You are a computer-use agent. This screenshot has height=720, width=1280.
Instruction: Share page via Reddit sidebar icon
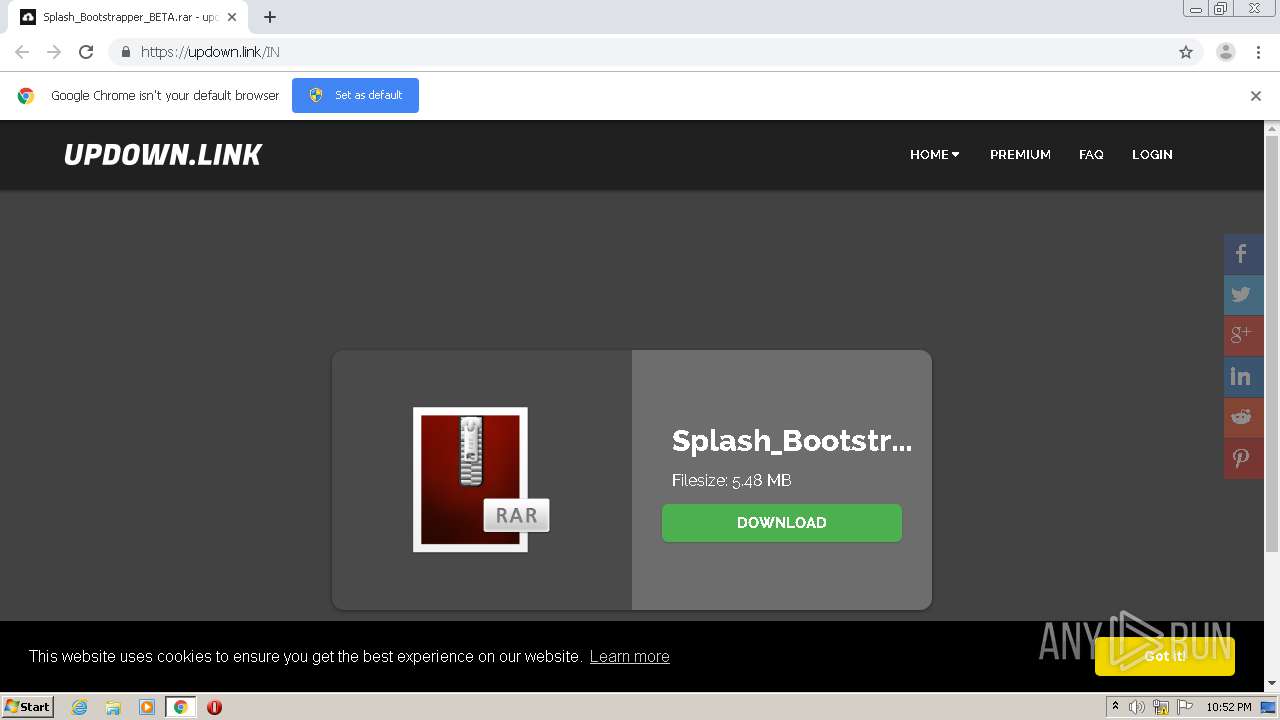(x=1243, y=418)
